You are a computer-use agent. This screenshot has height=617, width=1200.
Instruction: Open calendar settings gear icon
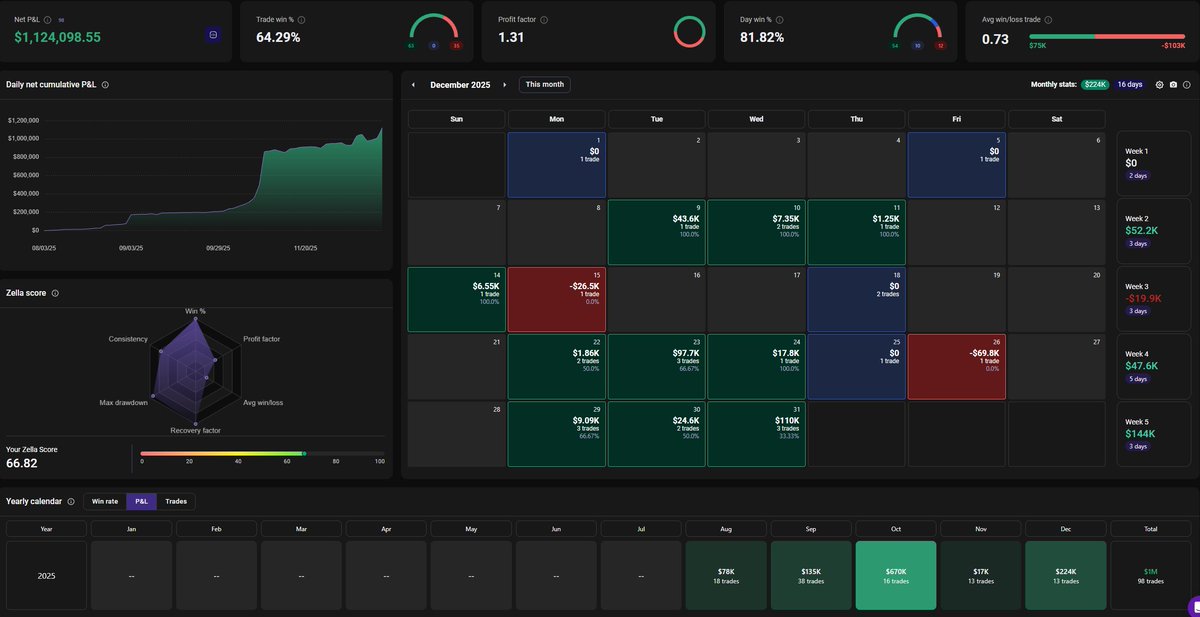point(1159,85)
